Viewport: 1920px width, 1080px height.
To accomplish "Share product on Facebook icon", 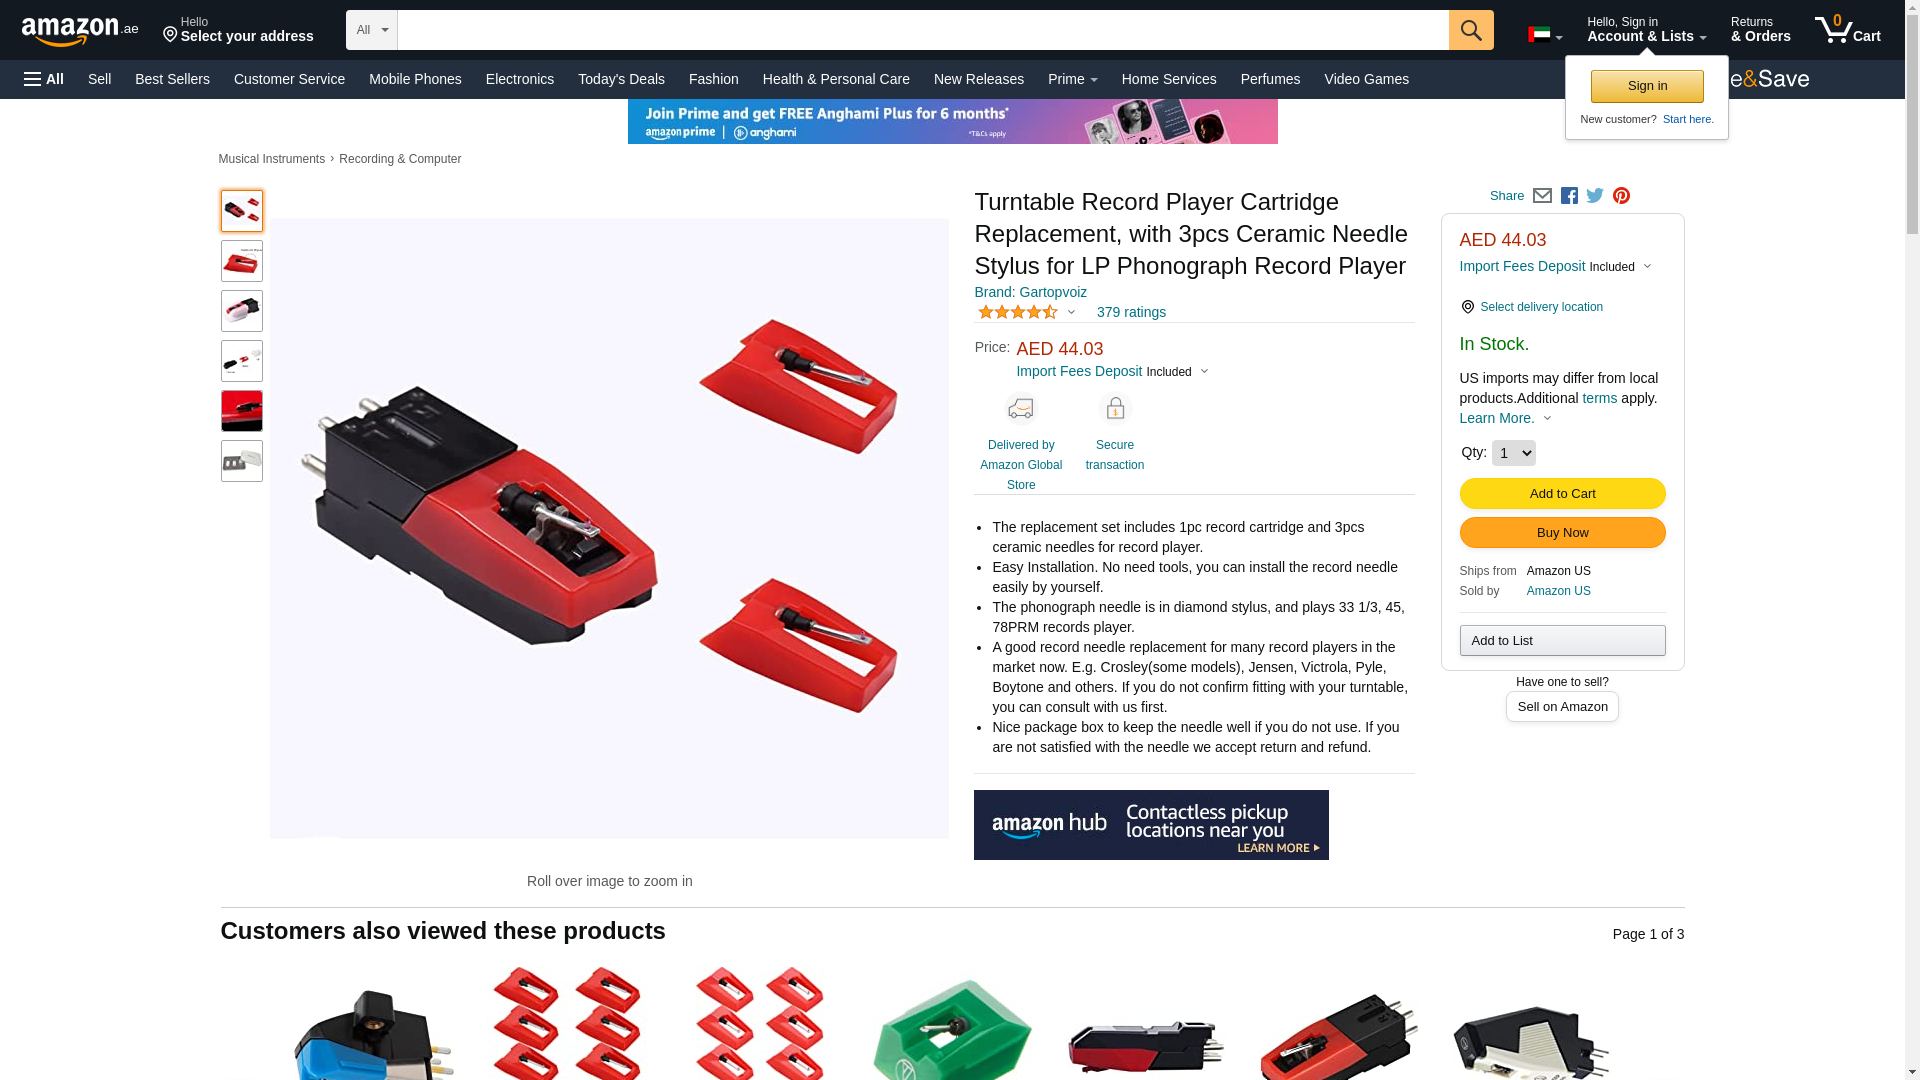I will (1569, 196).
